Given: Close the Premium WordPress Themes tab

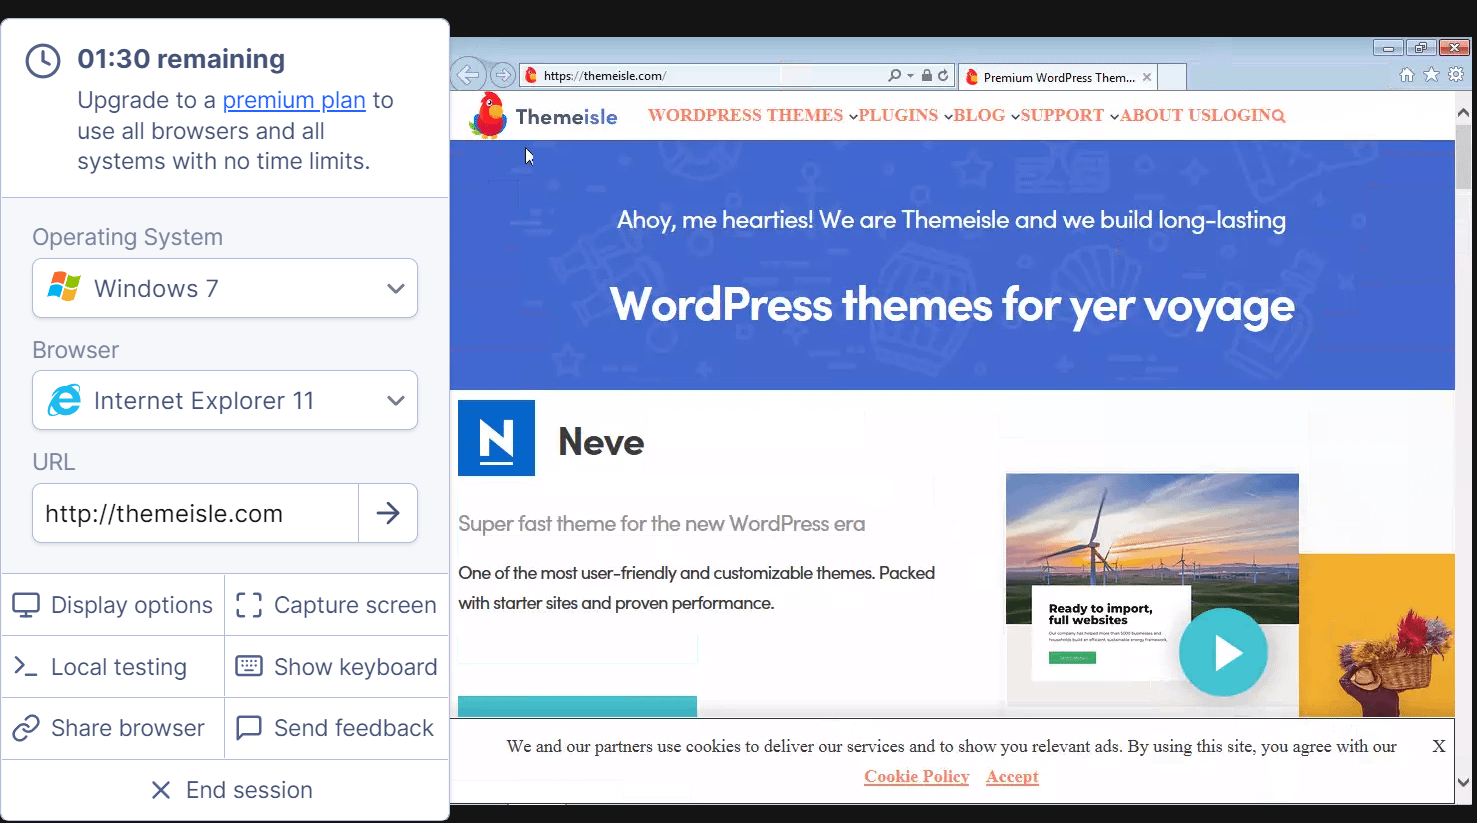Looking at the screenshot, I should pos(1147,77).
